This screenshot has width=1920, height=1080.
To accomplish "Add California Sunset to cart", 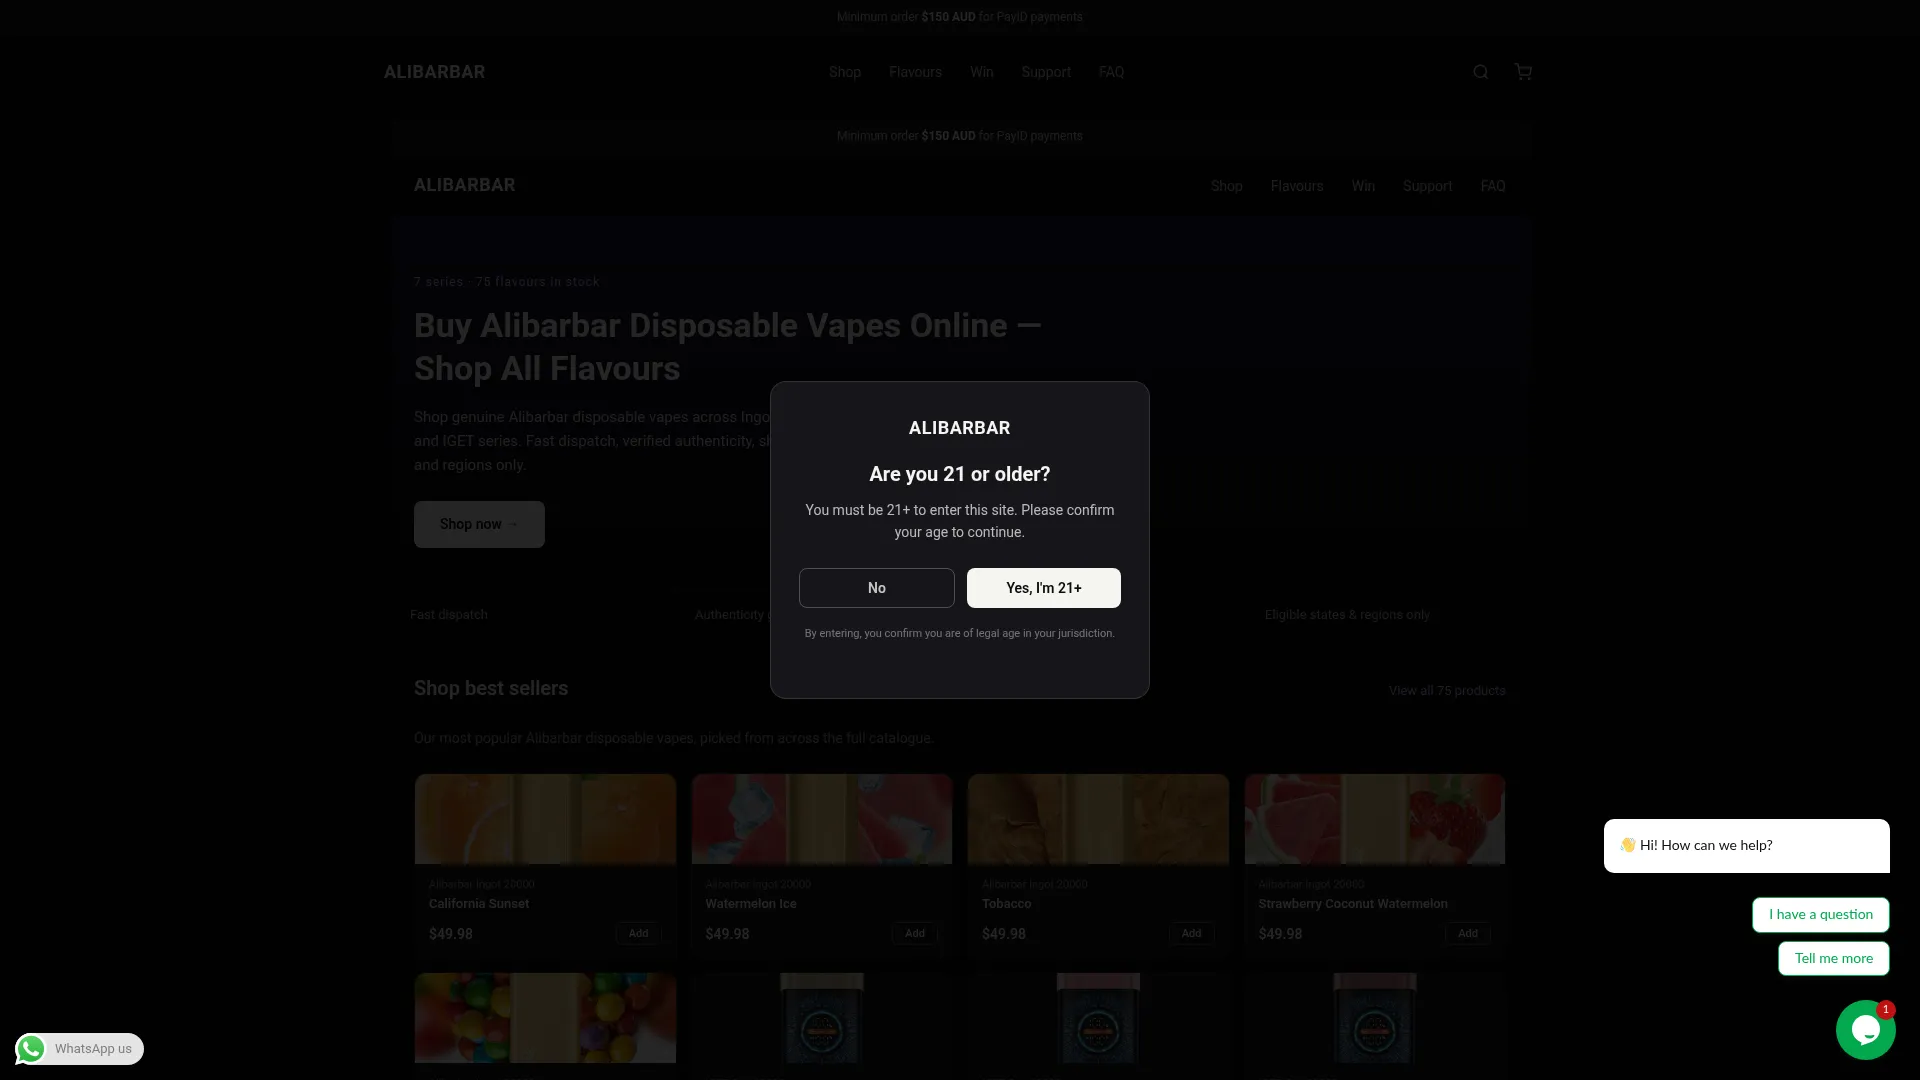I will [638, 933].
